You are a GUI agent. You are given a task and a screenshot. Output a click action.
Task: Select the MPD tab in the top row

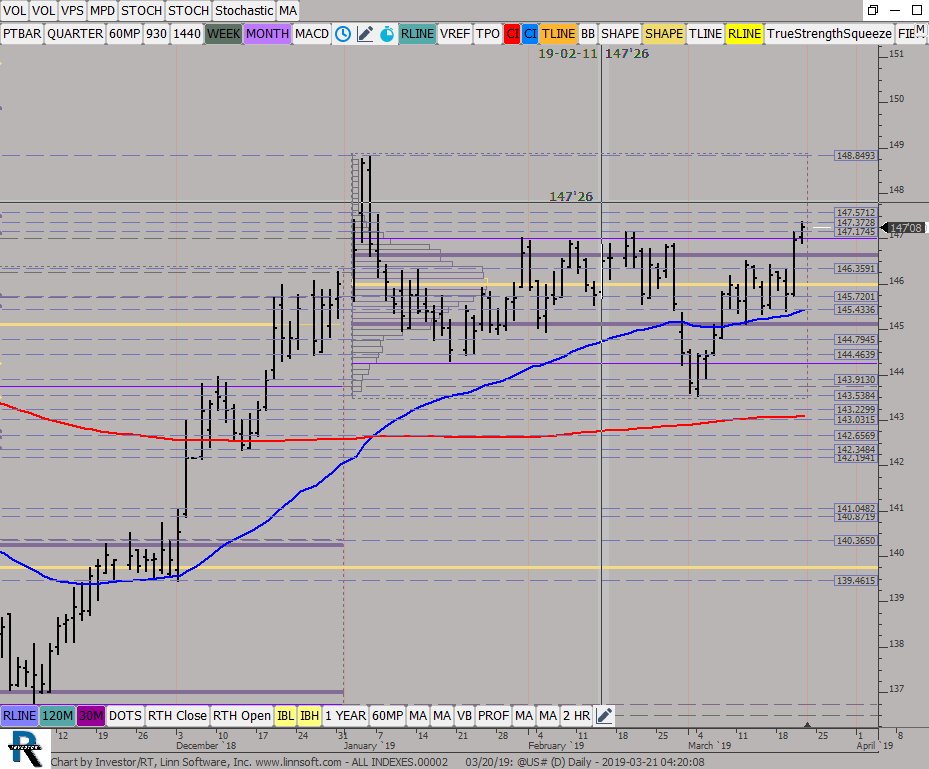click(103, 10)
